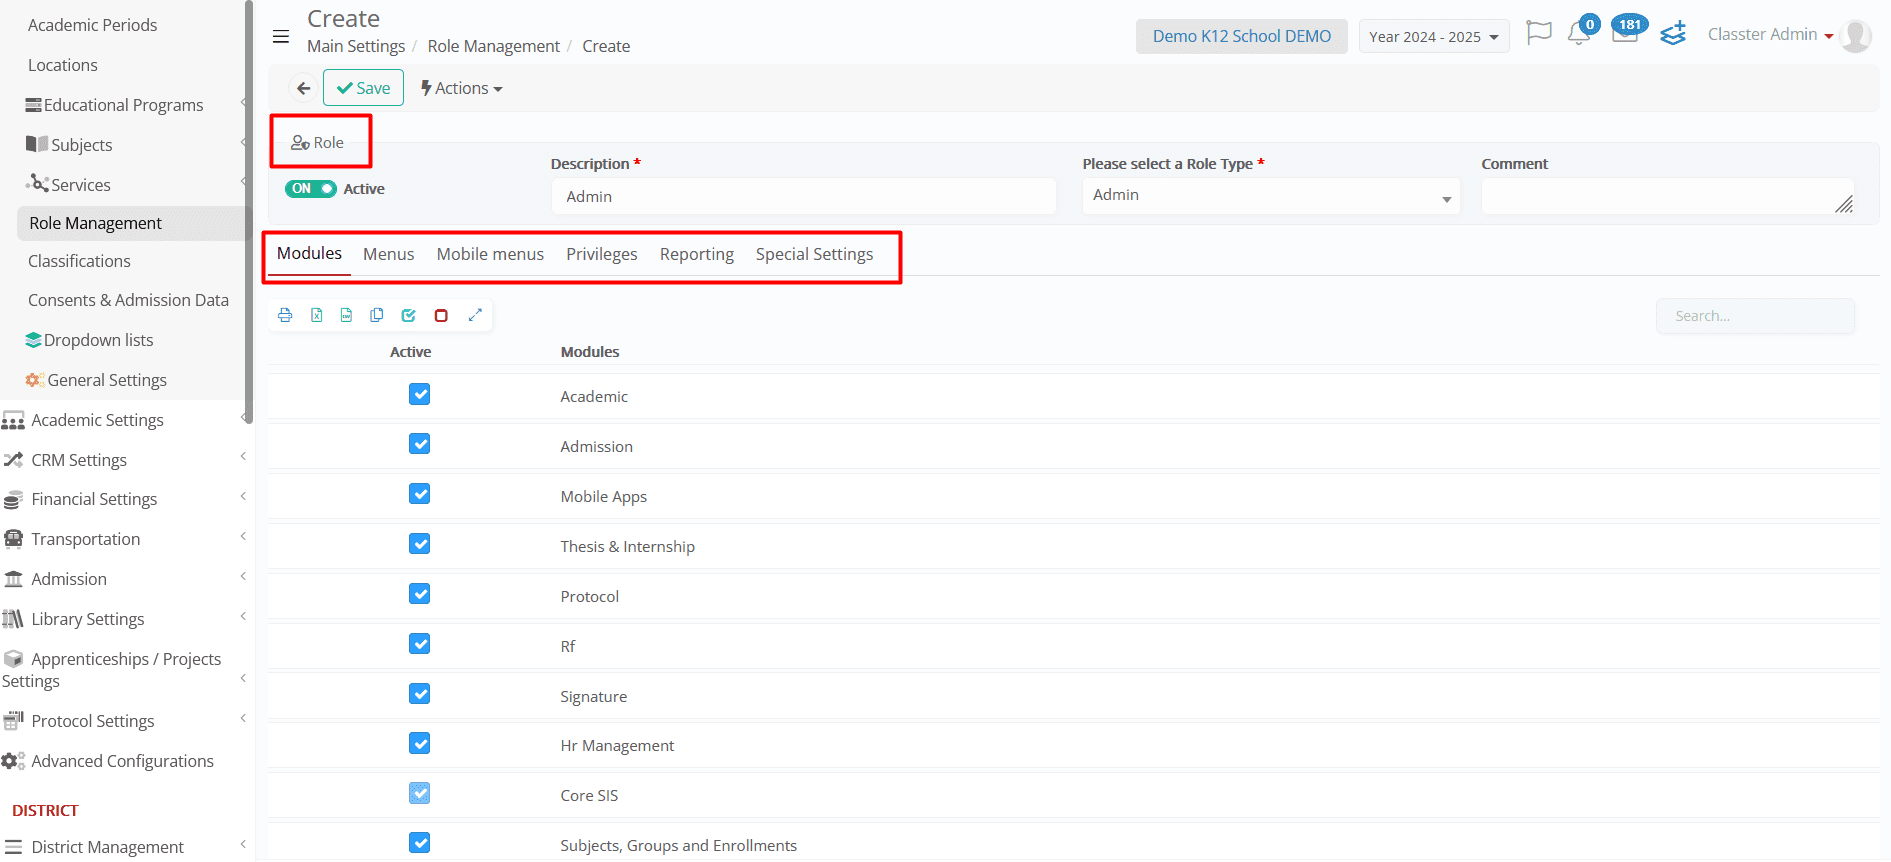Uncheck the Hr Management checkbox

tap(420, 743)
